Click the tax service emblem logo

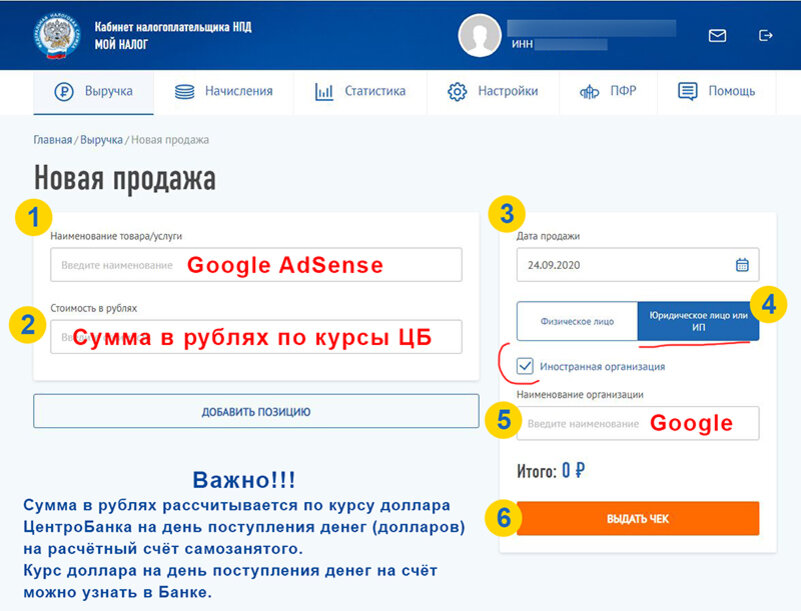pyautogui.click(x=57, y=36)
